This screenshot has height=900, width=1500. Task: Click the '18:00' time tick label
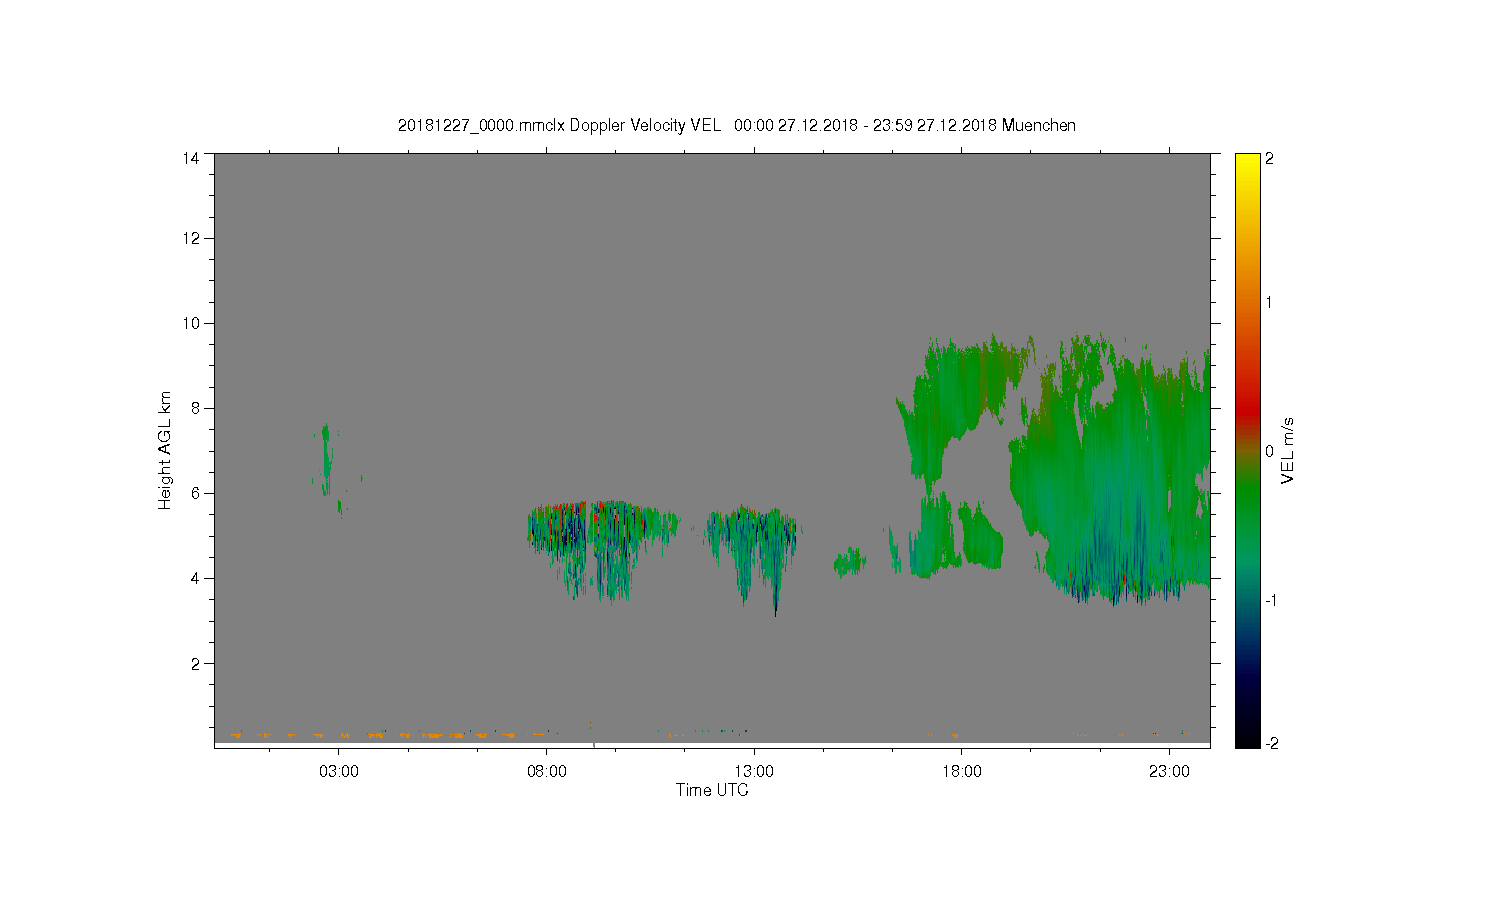[962, 771]
